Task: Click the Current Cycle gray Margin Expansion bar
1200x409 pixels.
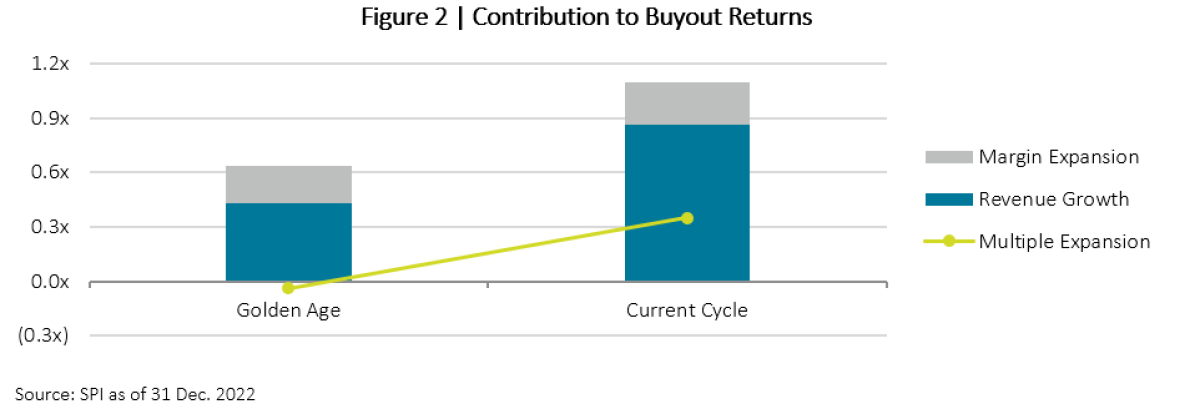Action: tap(687, 103)
